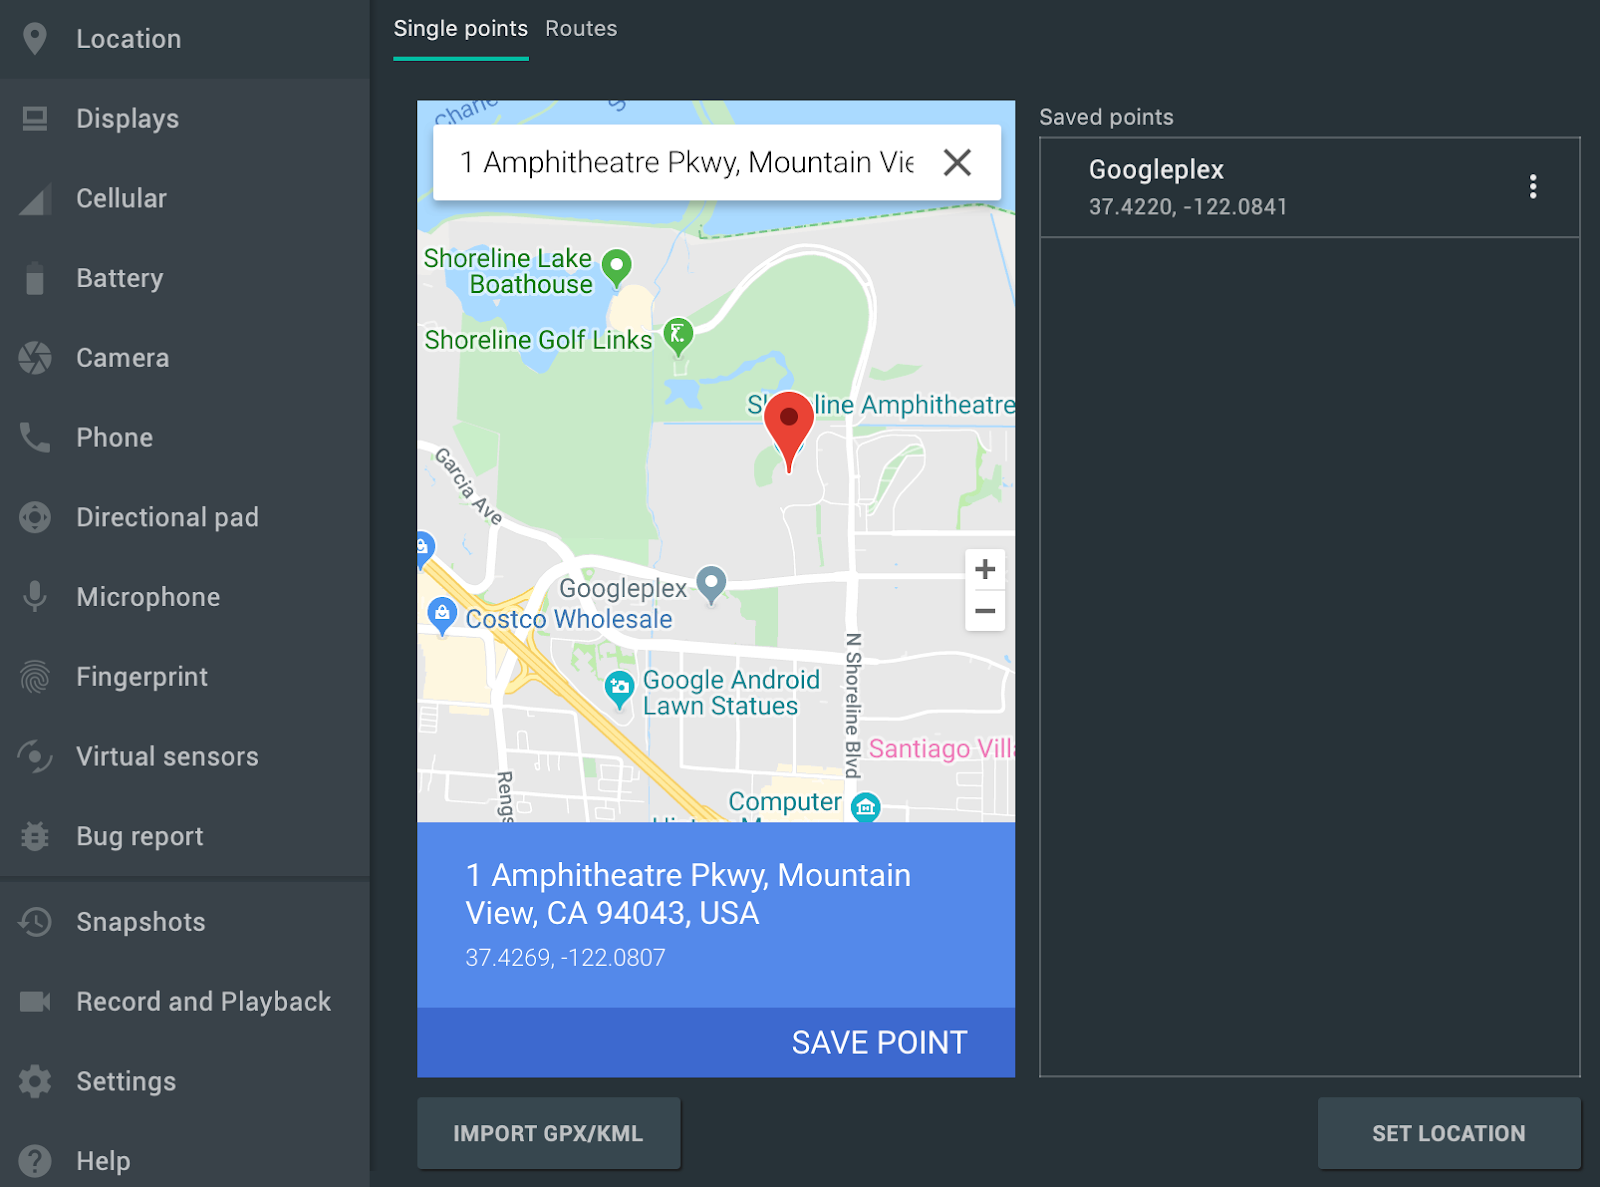Image resolution: width=1600 pixels, height=1187 pixels.
Task: Select the Fingerprint panel
Action: pos(141,676)
